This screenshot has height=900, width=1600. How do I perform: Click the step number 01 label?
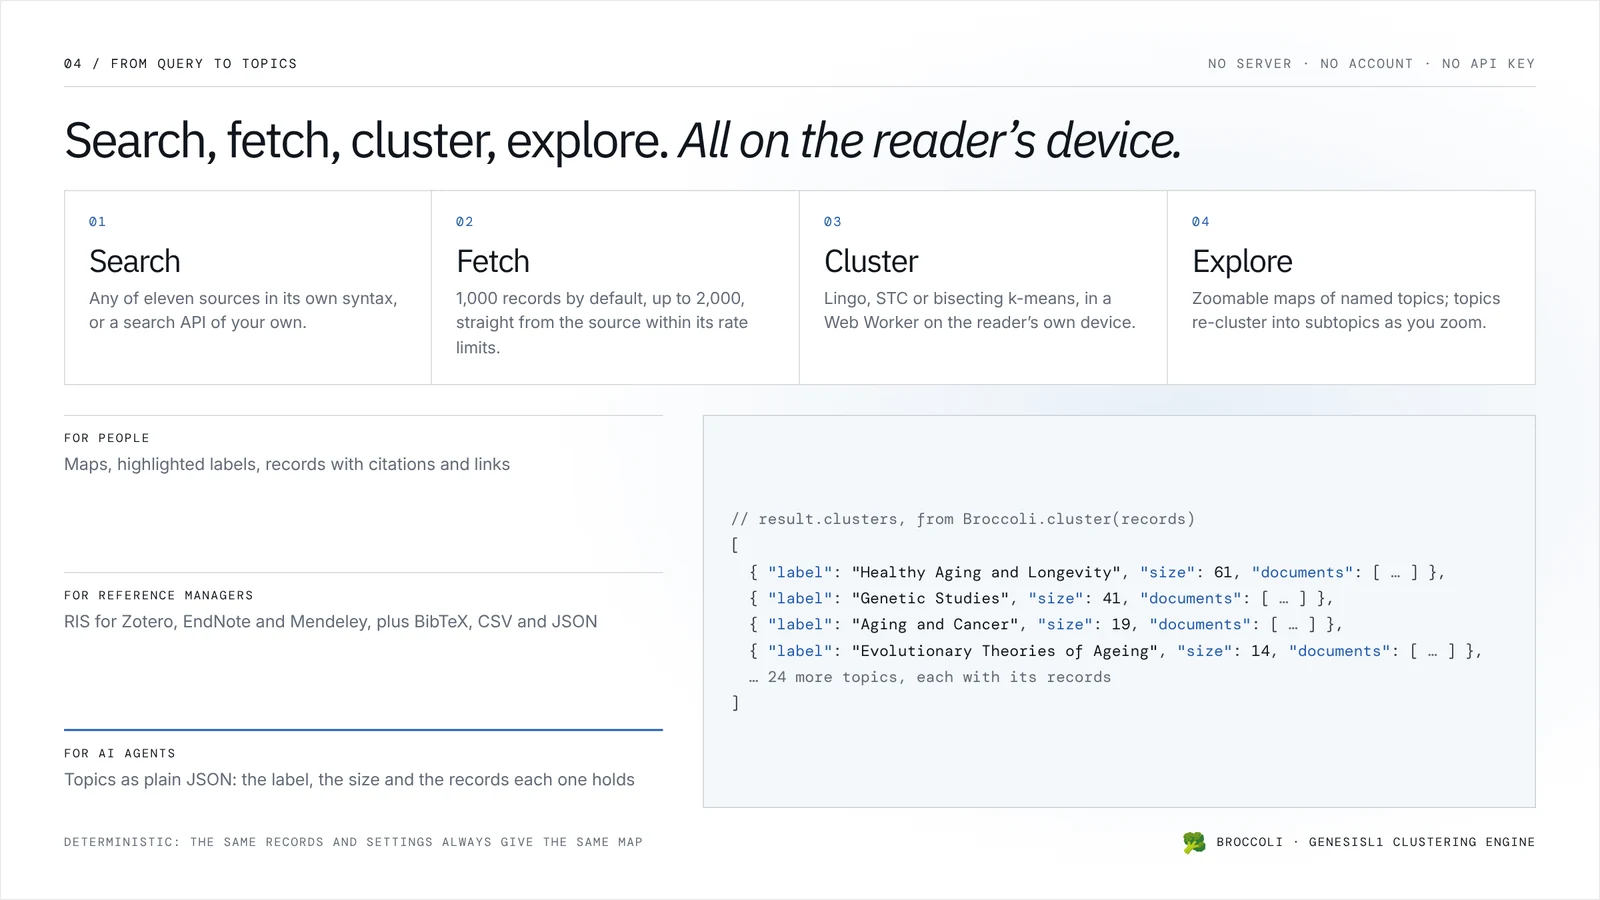[97, 222]
